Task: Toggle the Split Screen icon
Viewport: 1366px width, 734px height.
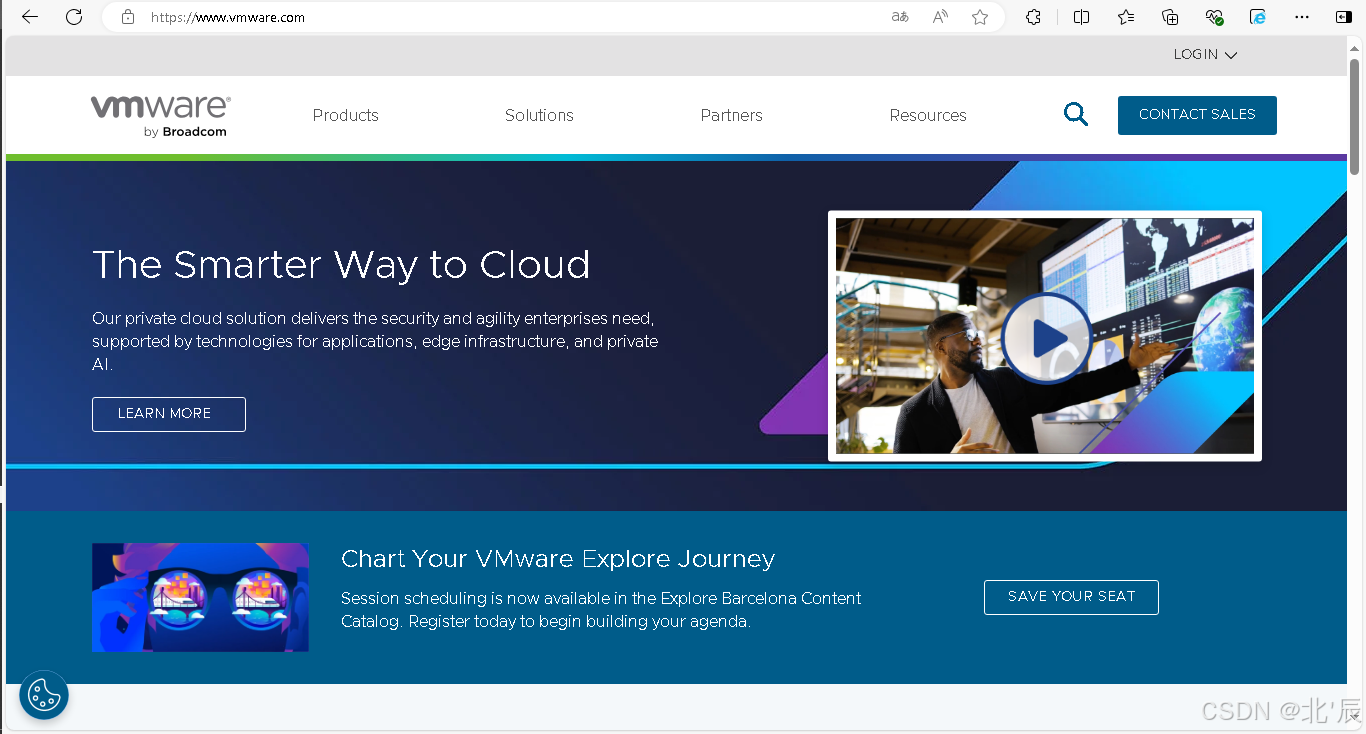Action: point(1081,17)
